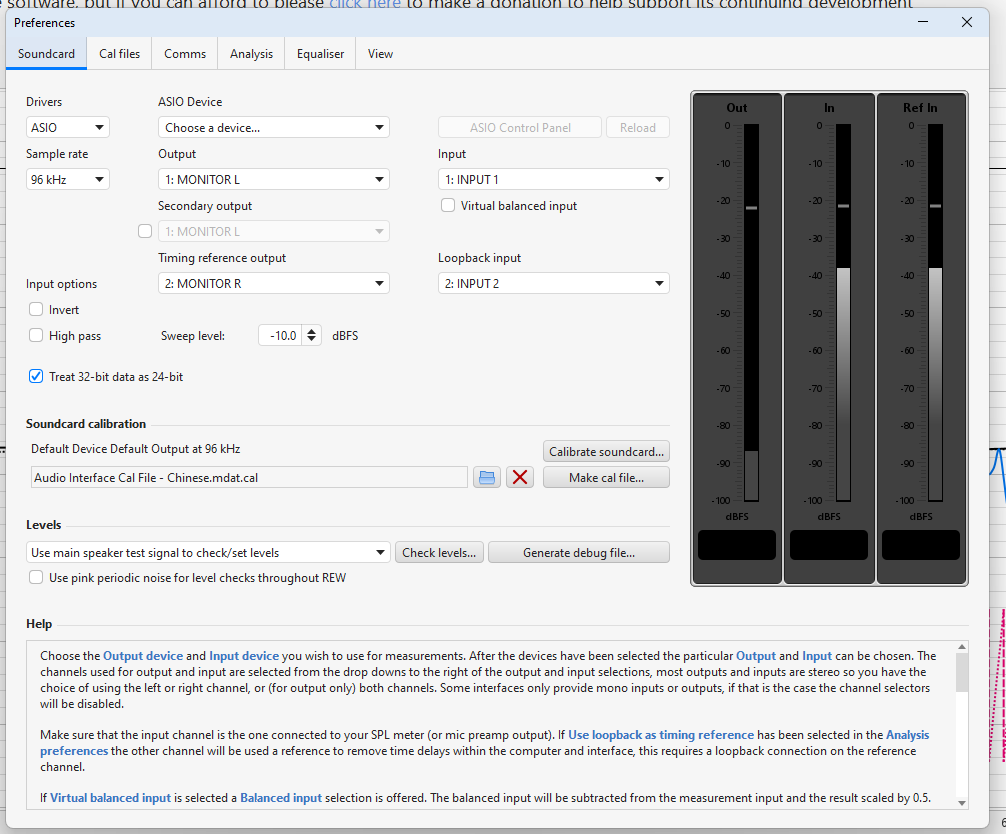Open Use loopback as timing reference link

pos(661,735)
